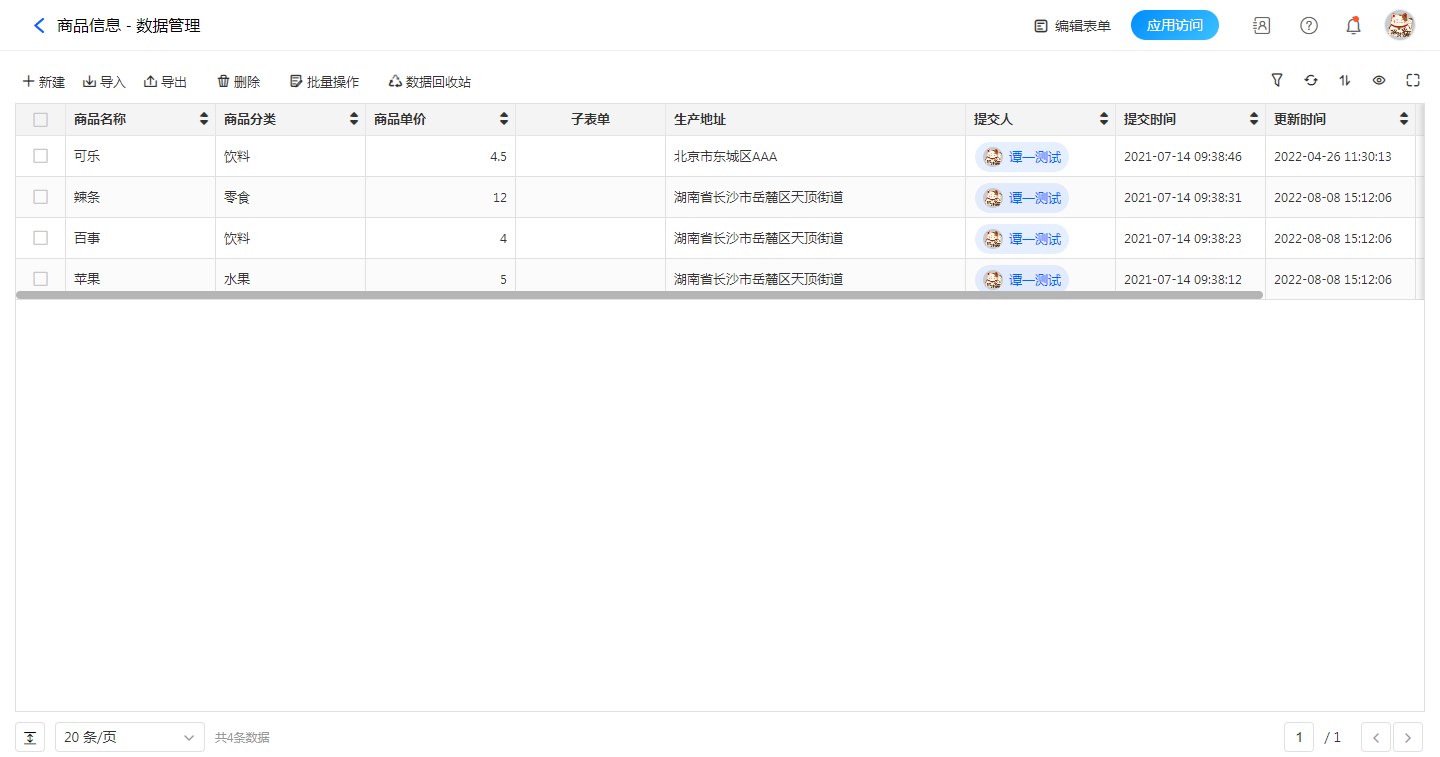Image resolution: width=1440 pixels, height=757 pixels.
Task: Open the notification bell
Action: coord(1353,26)
